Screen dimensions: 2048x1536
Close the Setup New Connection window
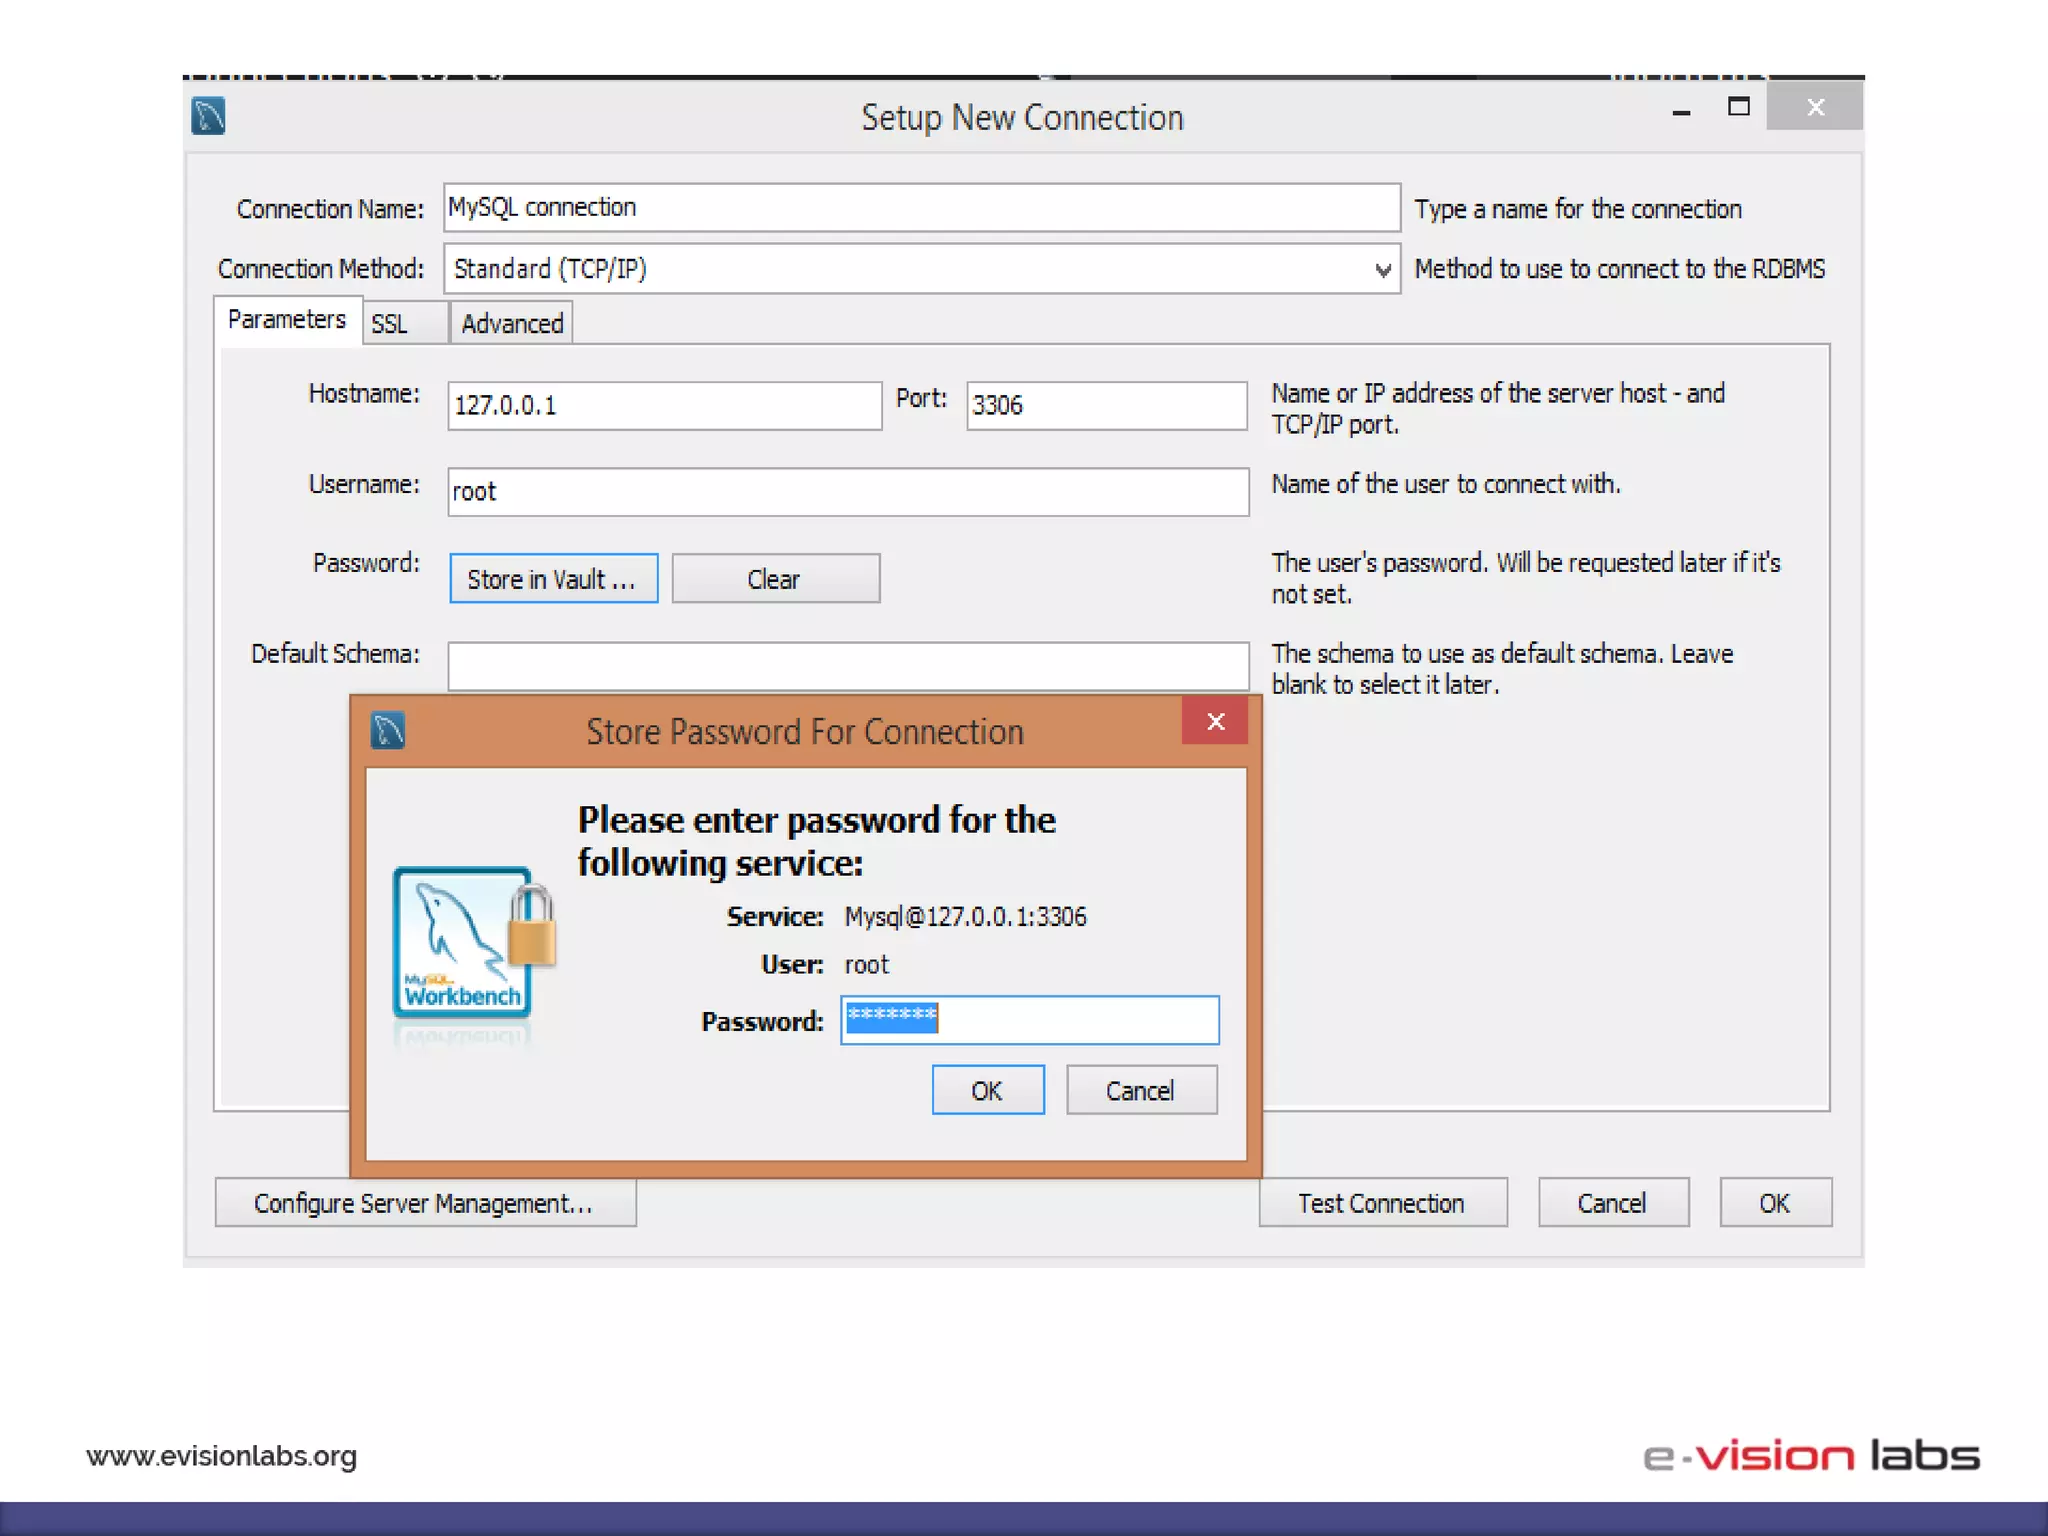[1815, 108]
